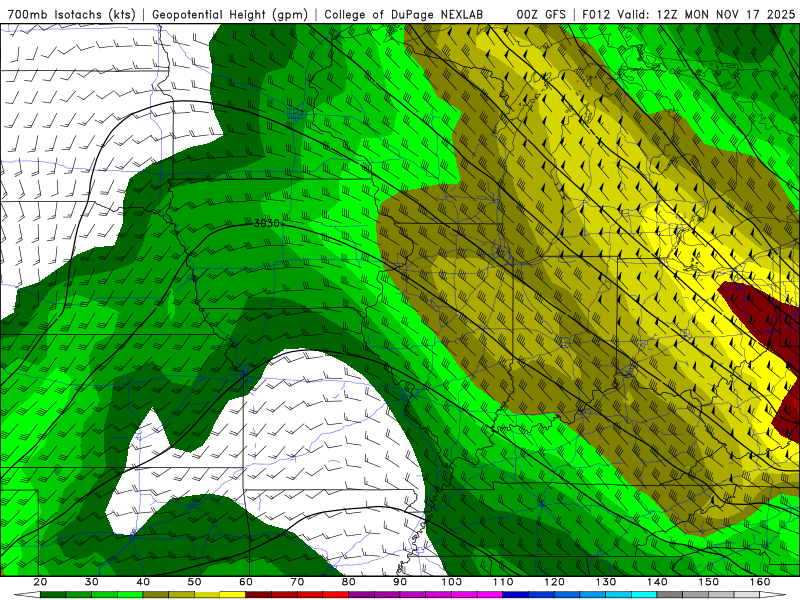The height and width of the screenshot is (600, 800).
Task: Click the '3030' height contour label
Action: point(266,223)
